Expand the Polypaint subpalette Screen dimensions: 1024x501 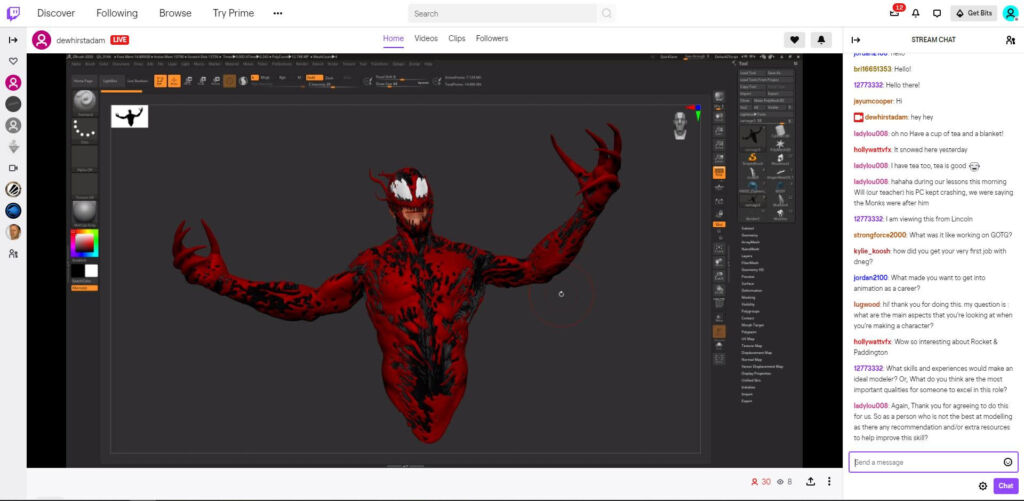click(749, 332)
